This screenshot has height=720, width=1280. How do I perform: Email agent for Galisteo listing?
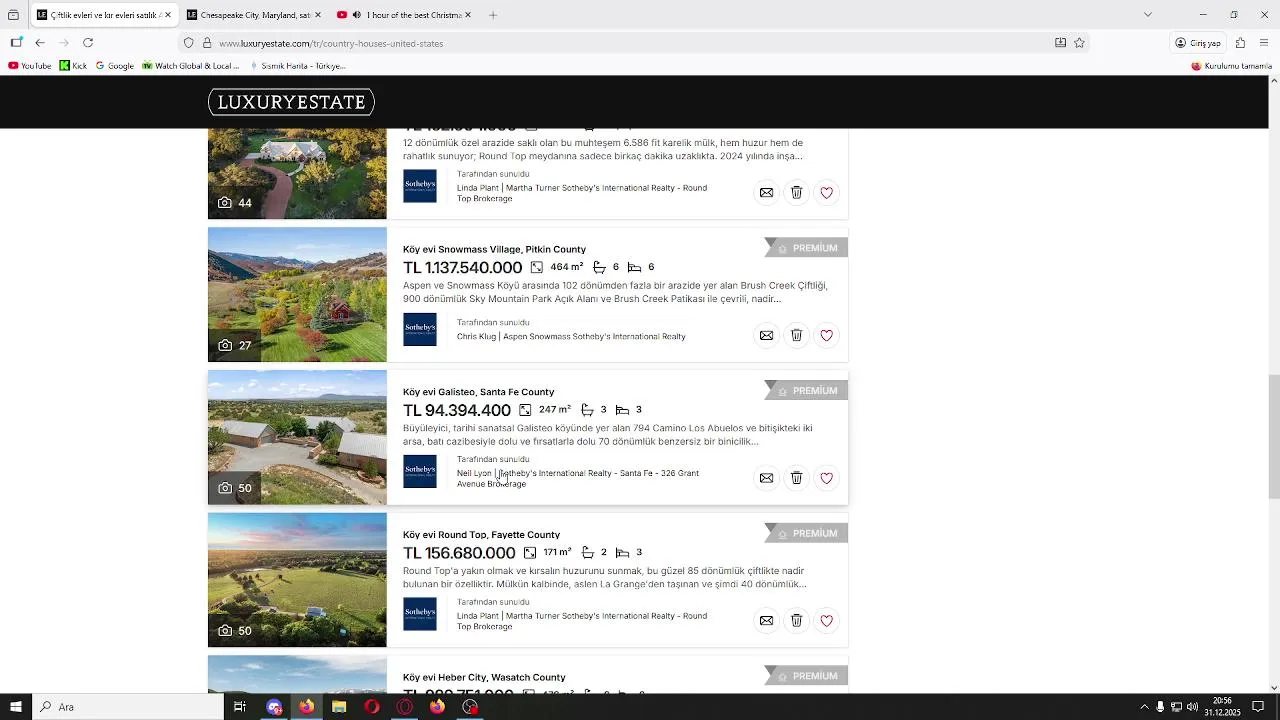pyautogui.click(x=766, y=478)
